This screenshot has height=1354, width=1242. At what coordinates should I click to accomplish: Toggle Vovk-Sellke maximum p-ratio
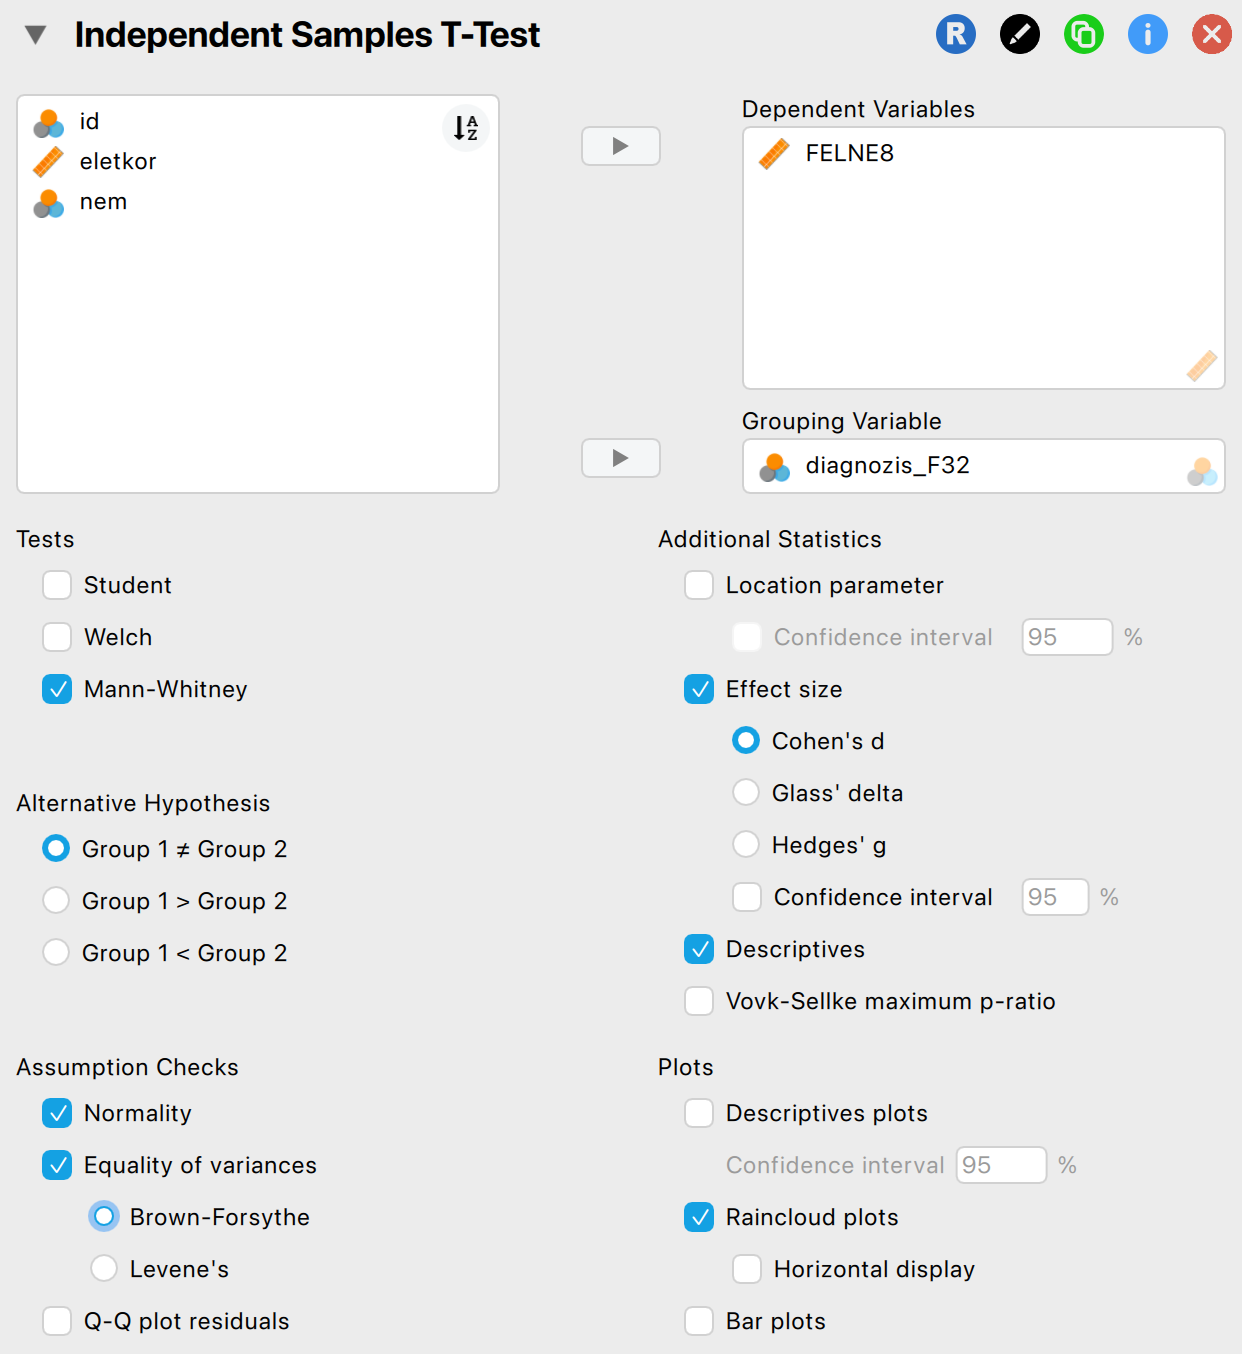coord(699,1001)
